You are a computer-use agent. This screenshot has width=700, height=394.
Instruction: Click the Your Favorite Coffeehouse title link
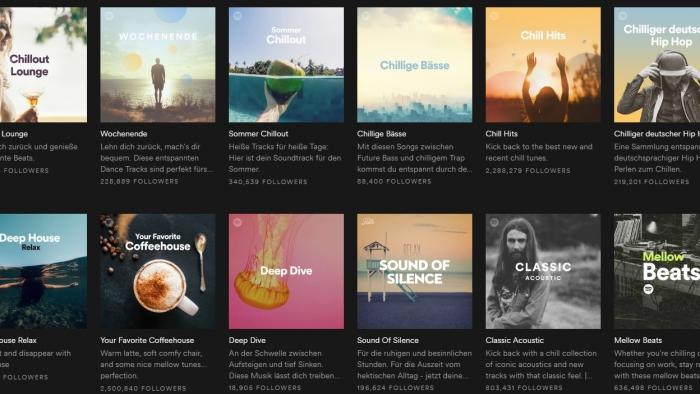click(147, 340)
